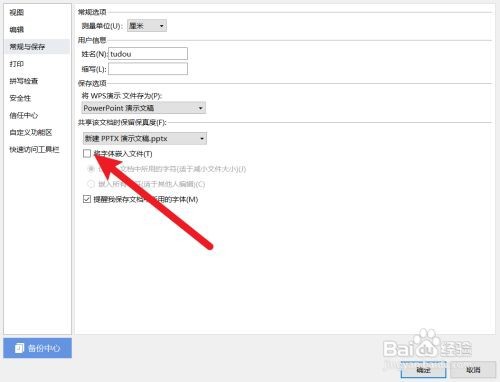Click the backup center icon
The height and width of the screenshot is (382, 500).
[20, 348]
